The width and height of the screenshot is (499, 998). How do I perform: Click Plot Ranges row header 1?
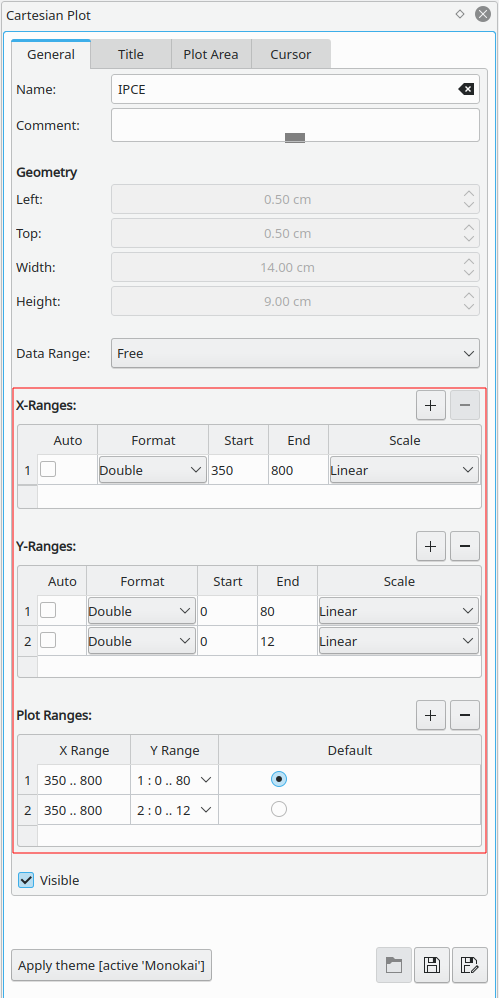point(27,780)
